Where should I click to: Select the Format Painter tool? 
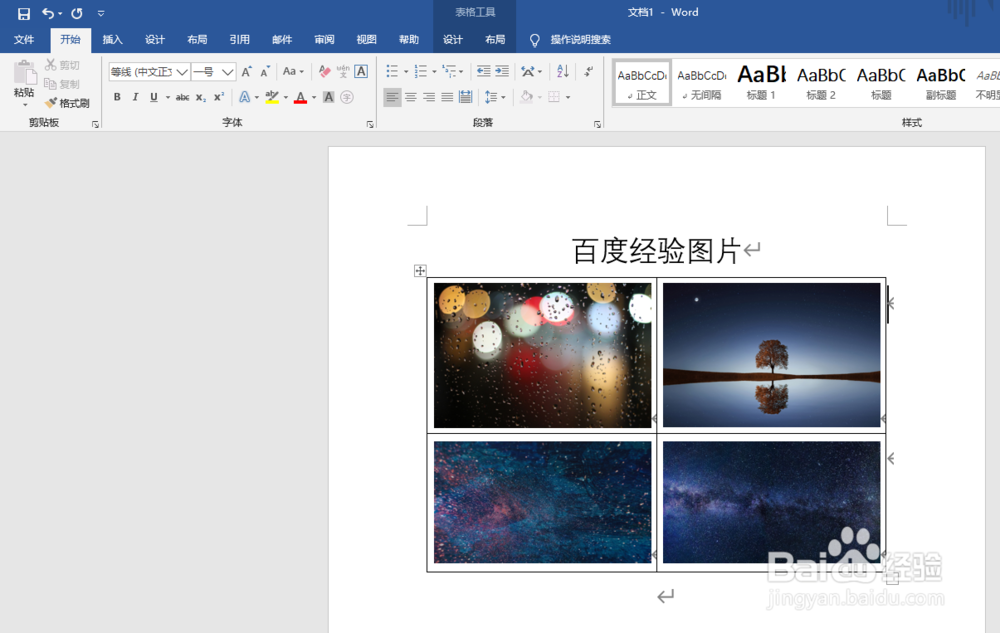pyautogui.click(x=67, y=103)
